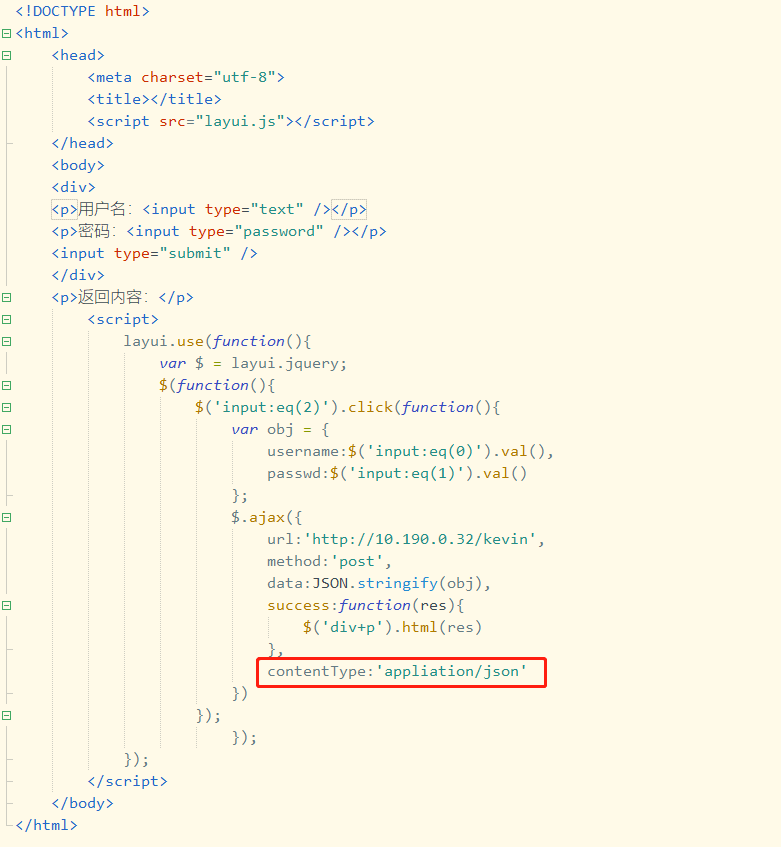781x847 pixels.
Task: Click the script src="layui.js" line
Action: (231, 122)
